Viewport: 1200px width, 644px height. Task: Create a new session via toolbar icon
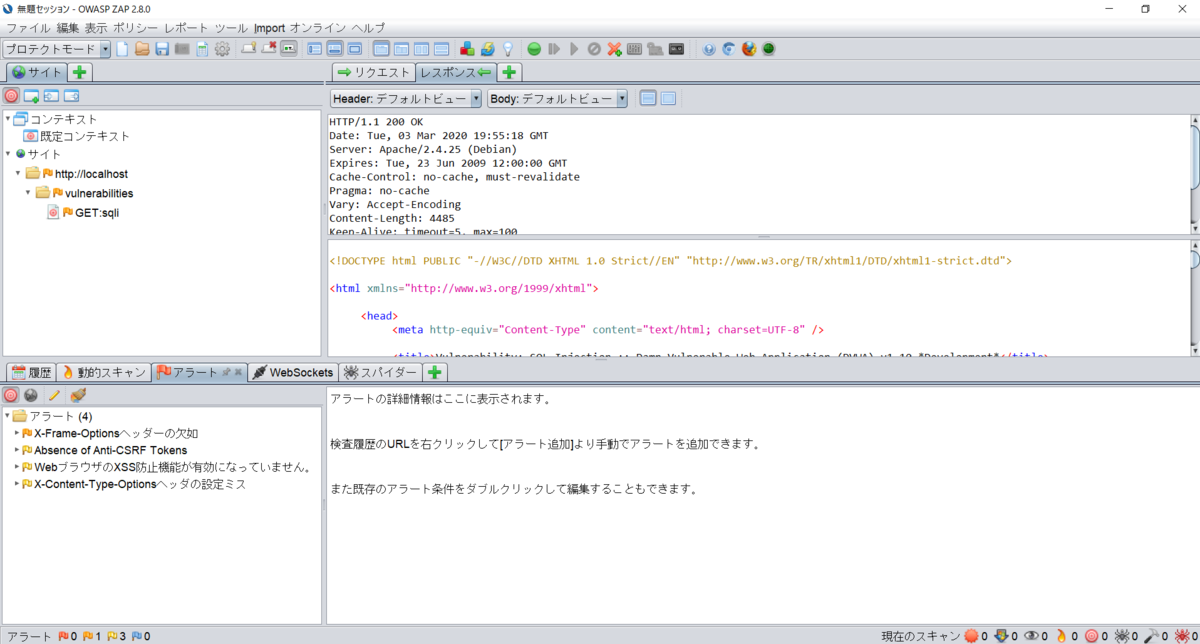pos(122,49)
